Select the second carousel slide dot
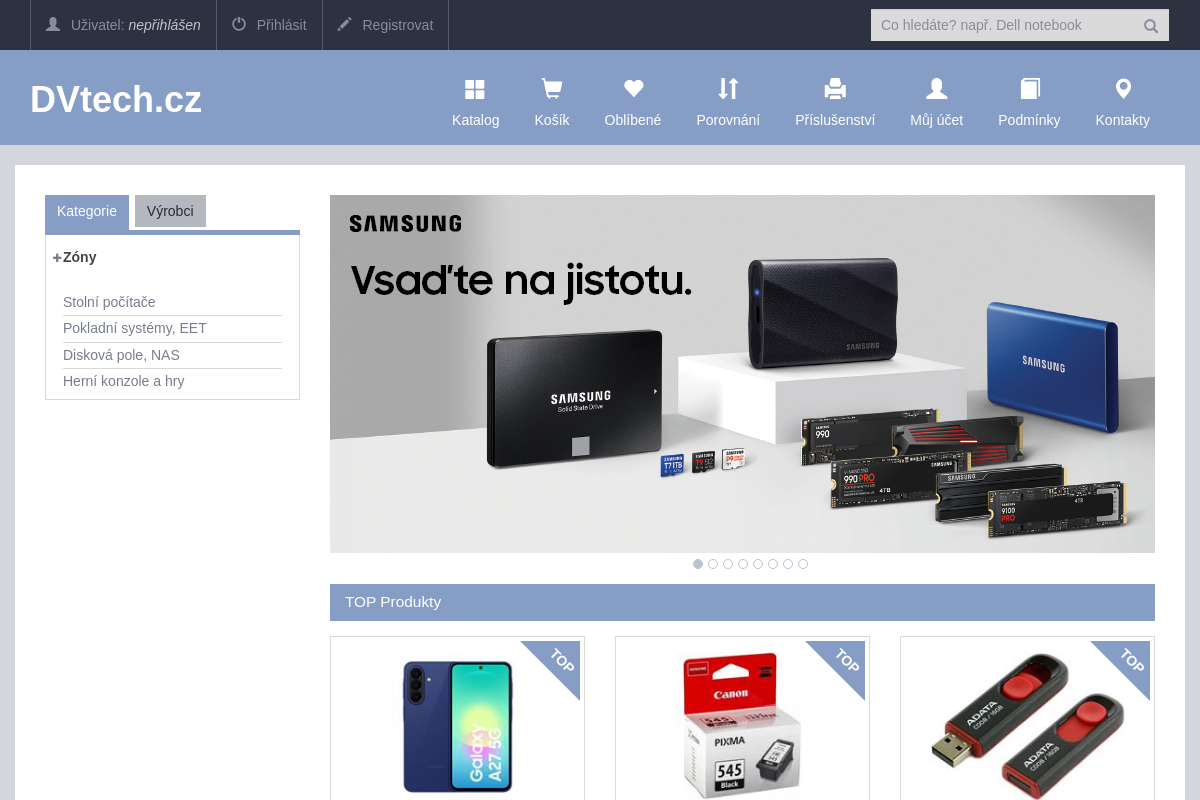1200x800 pixels. tap(713, 564)
